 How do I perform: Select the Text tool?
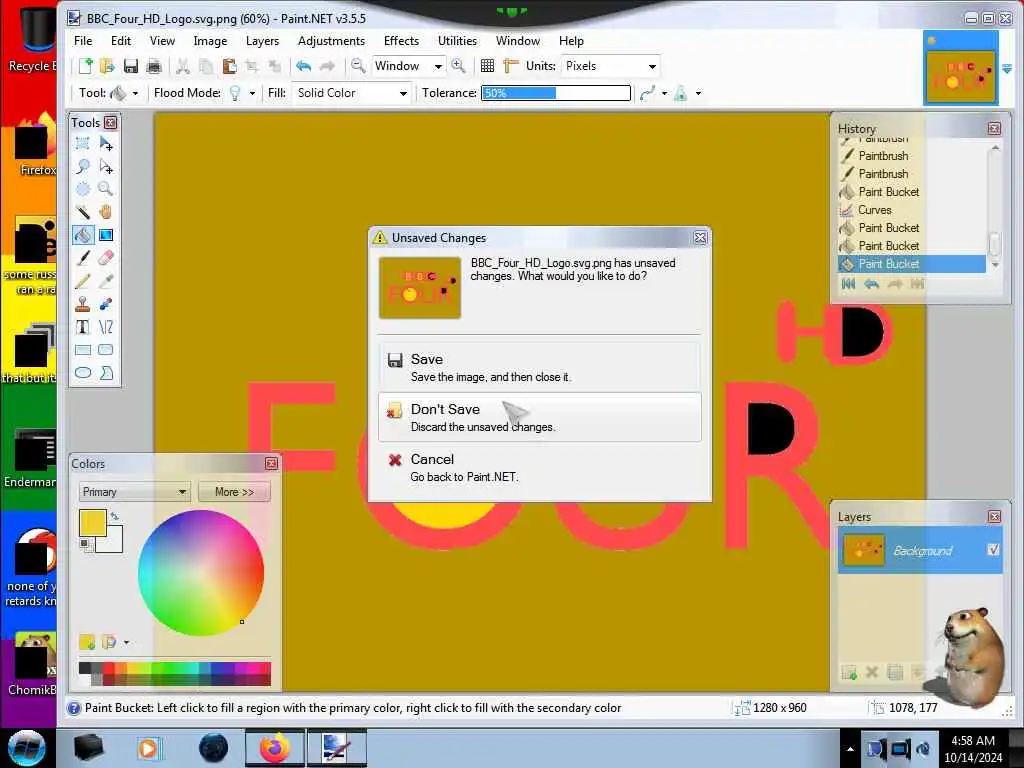tap(83, 327)
